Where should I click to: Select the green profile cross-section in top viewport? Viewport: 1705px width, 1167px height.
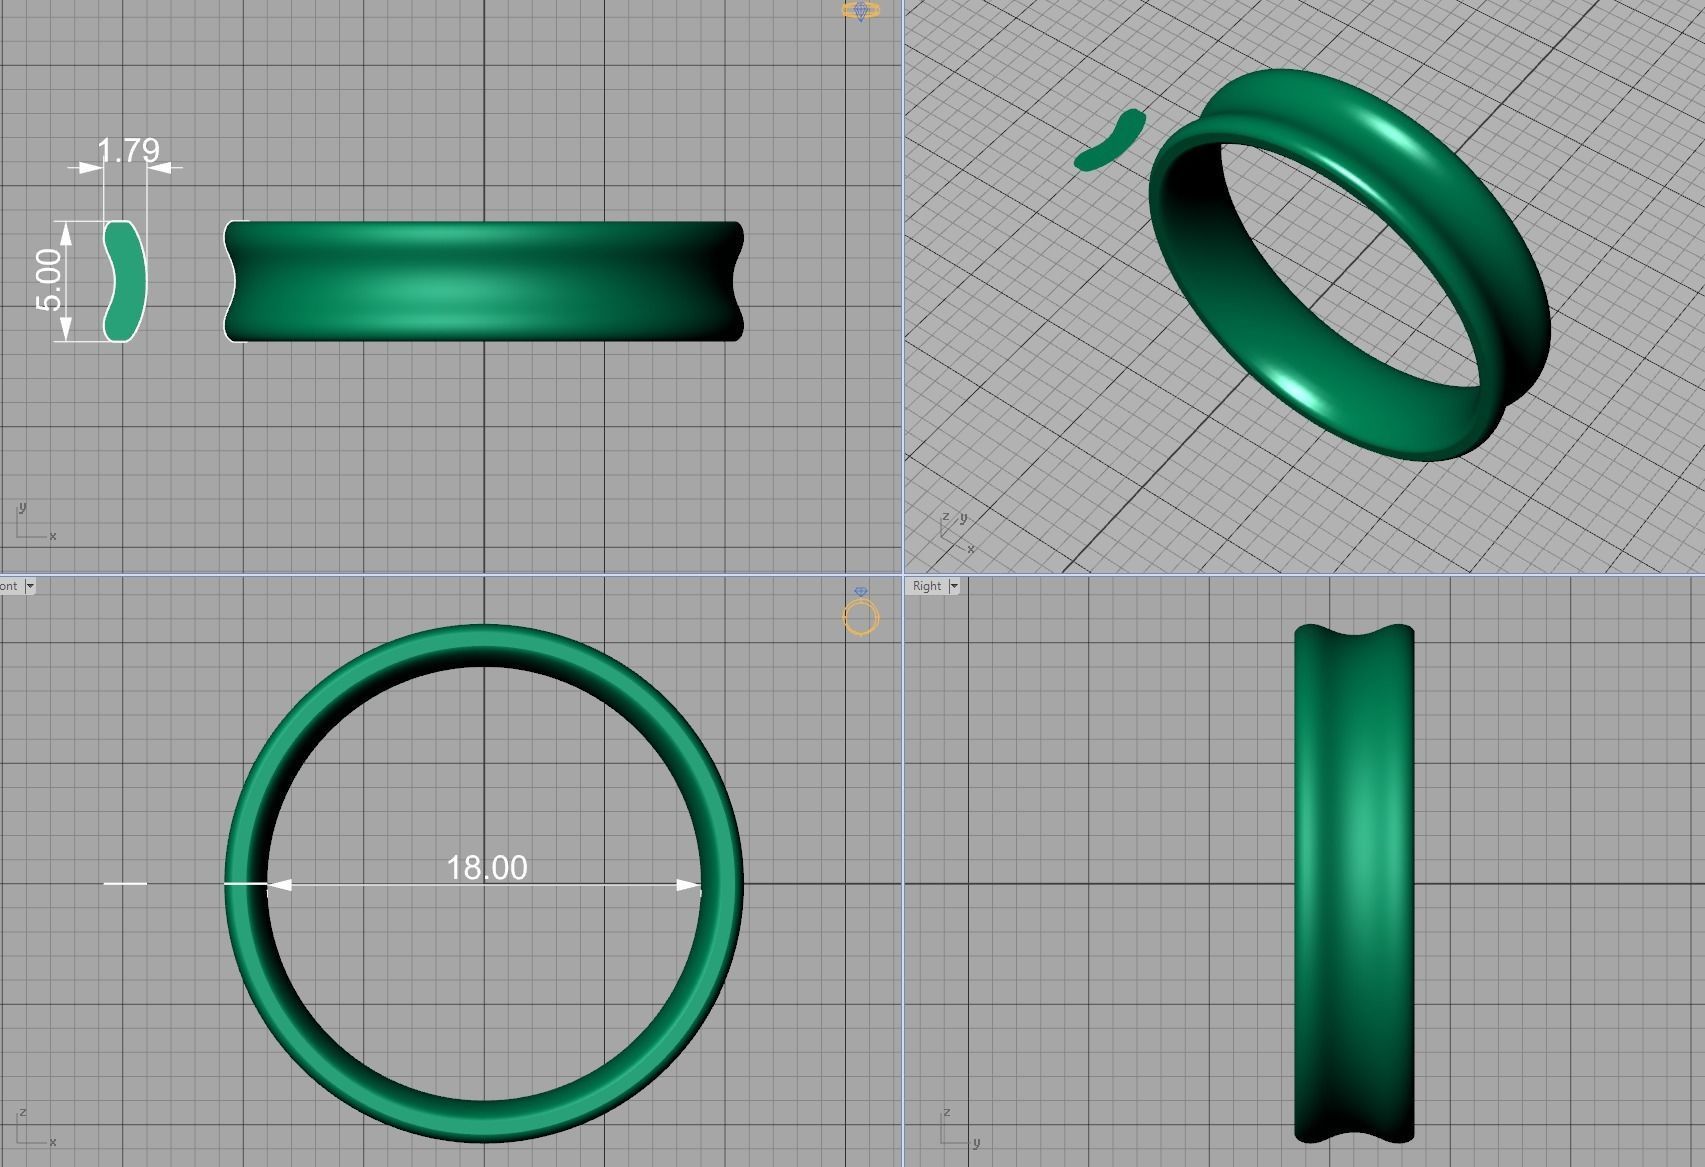pos(124,281)
